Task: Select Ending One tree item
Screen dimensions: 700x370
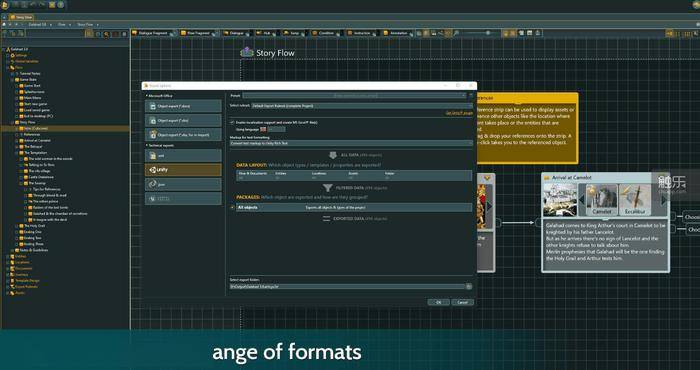Action: (33, 232)
